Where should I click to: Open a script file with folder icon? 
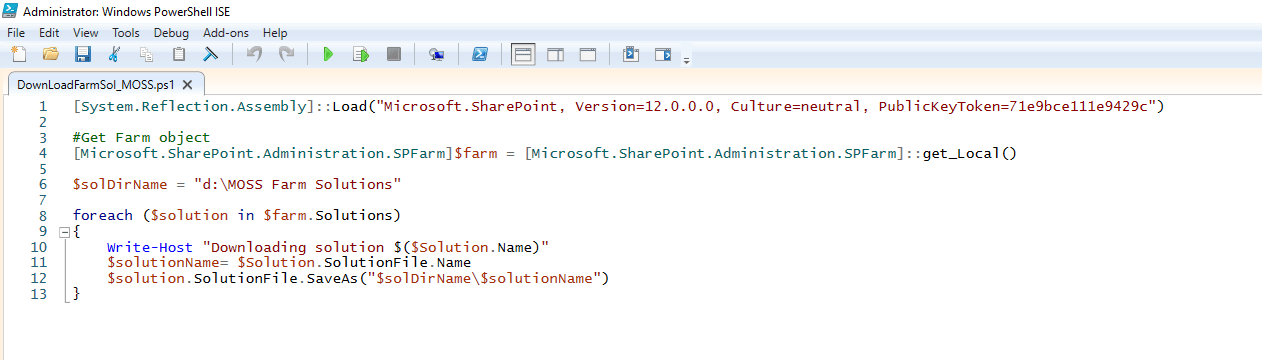coord(51,54)
